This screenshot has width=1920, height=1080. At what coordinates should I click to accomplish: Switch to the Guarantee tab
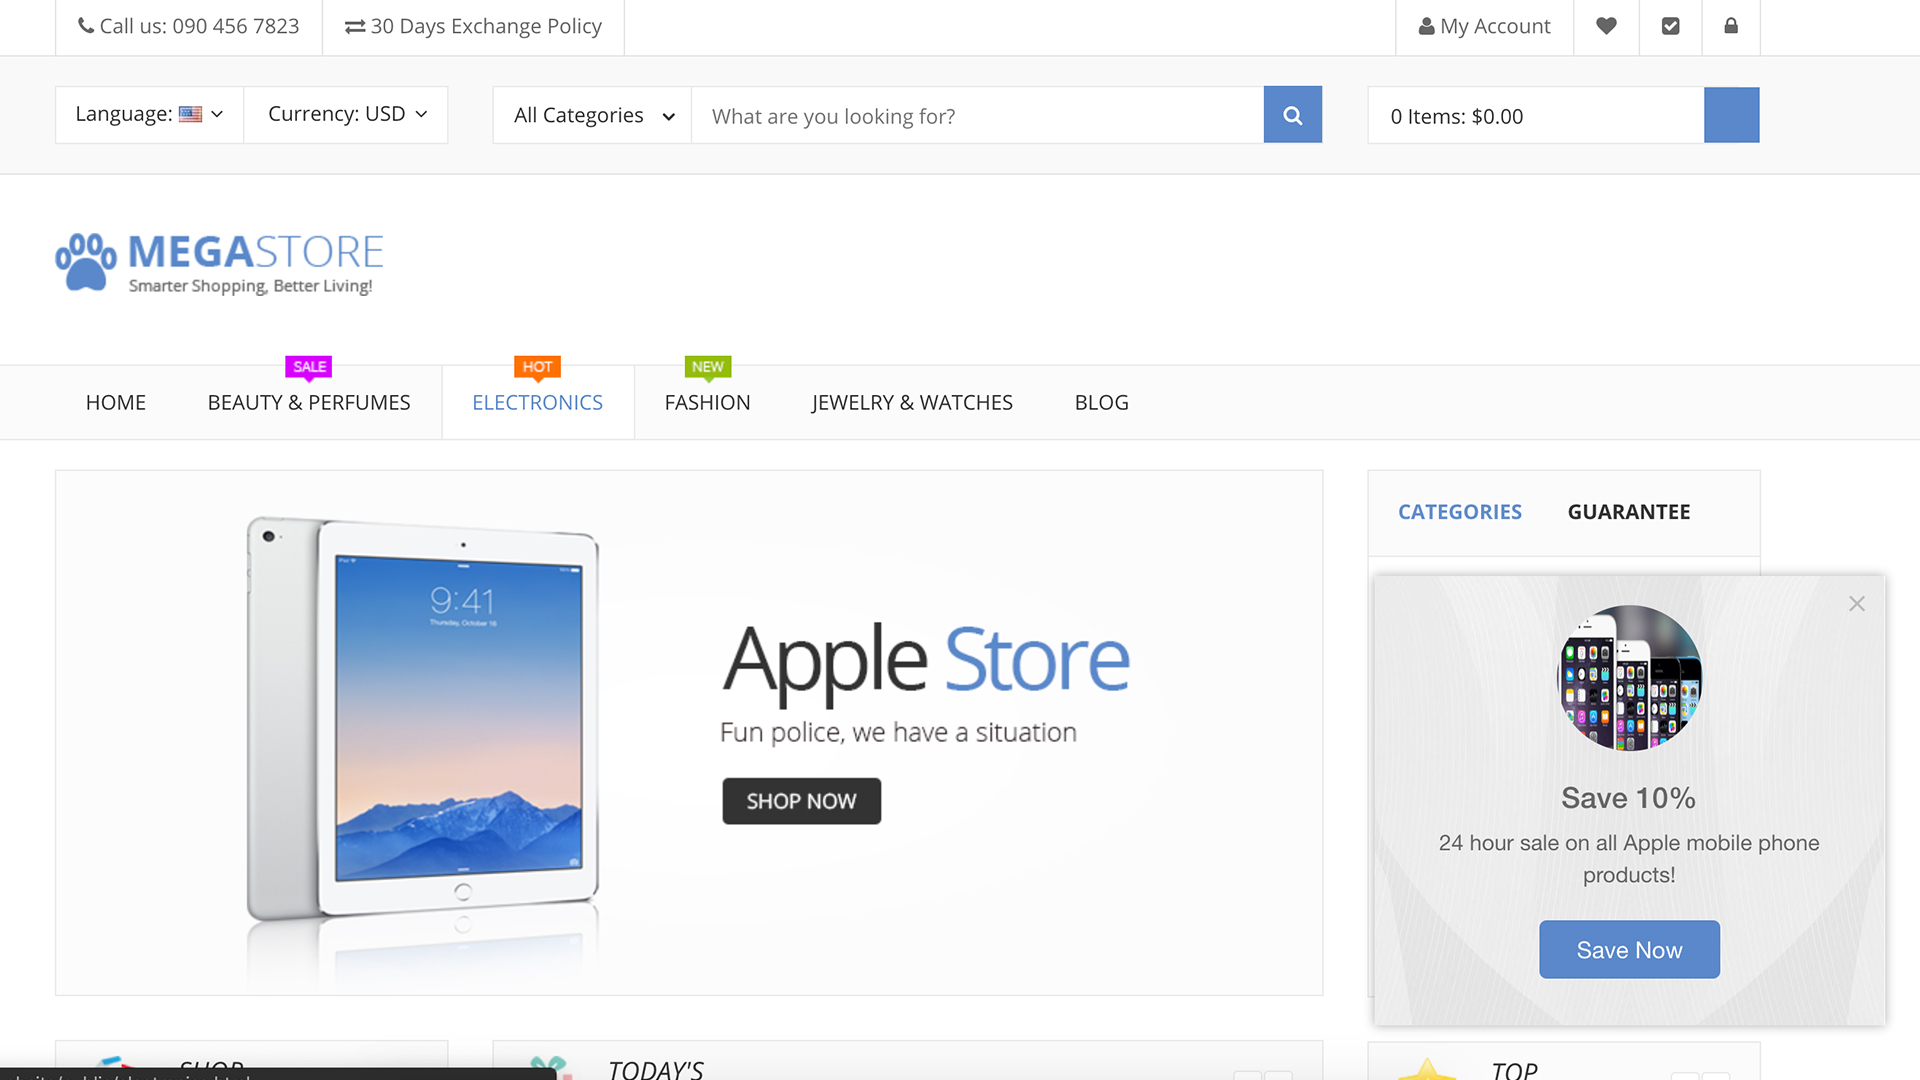click(1629, 512)
